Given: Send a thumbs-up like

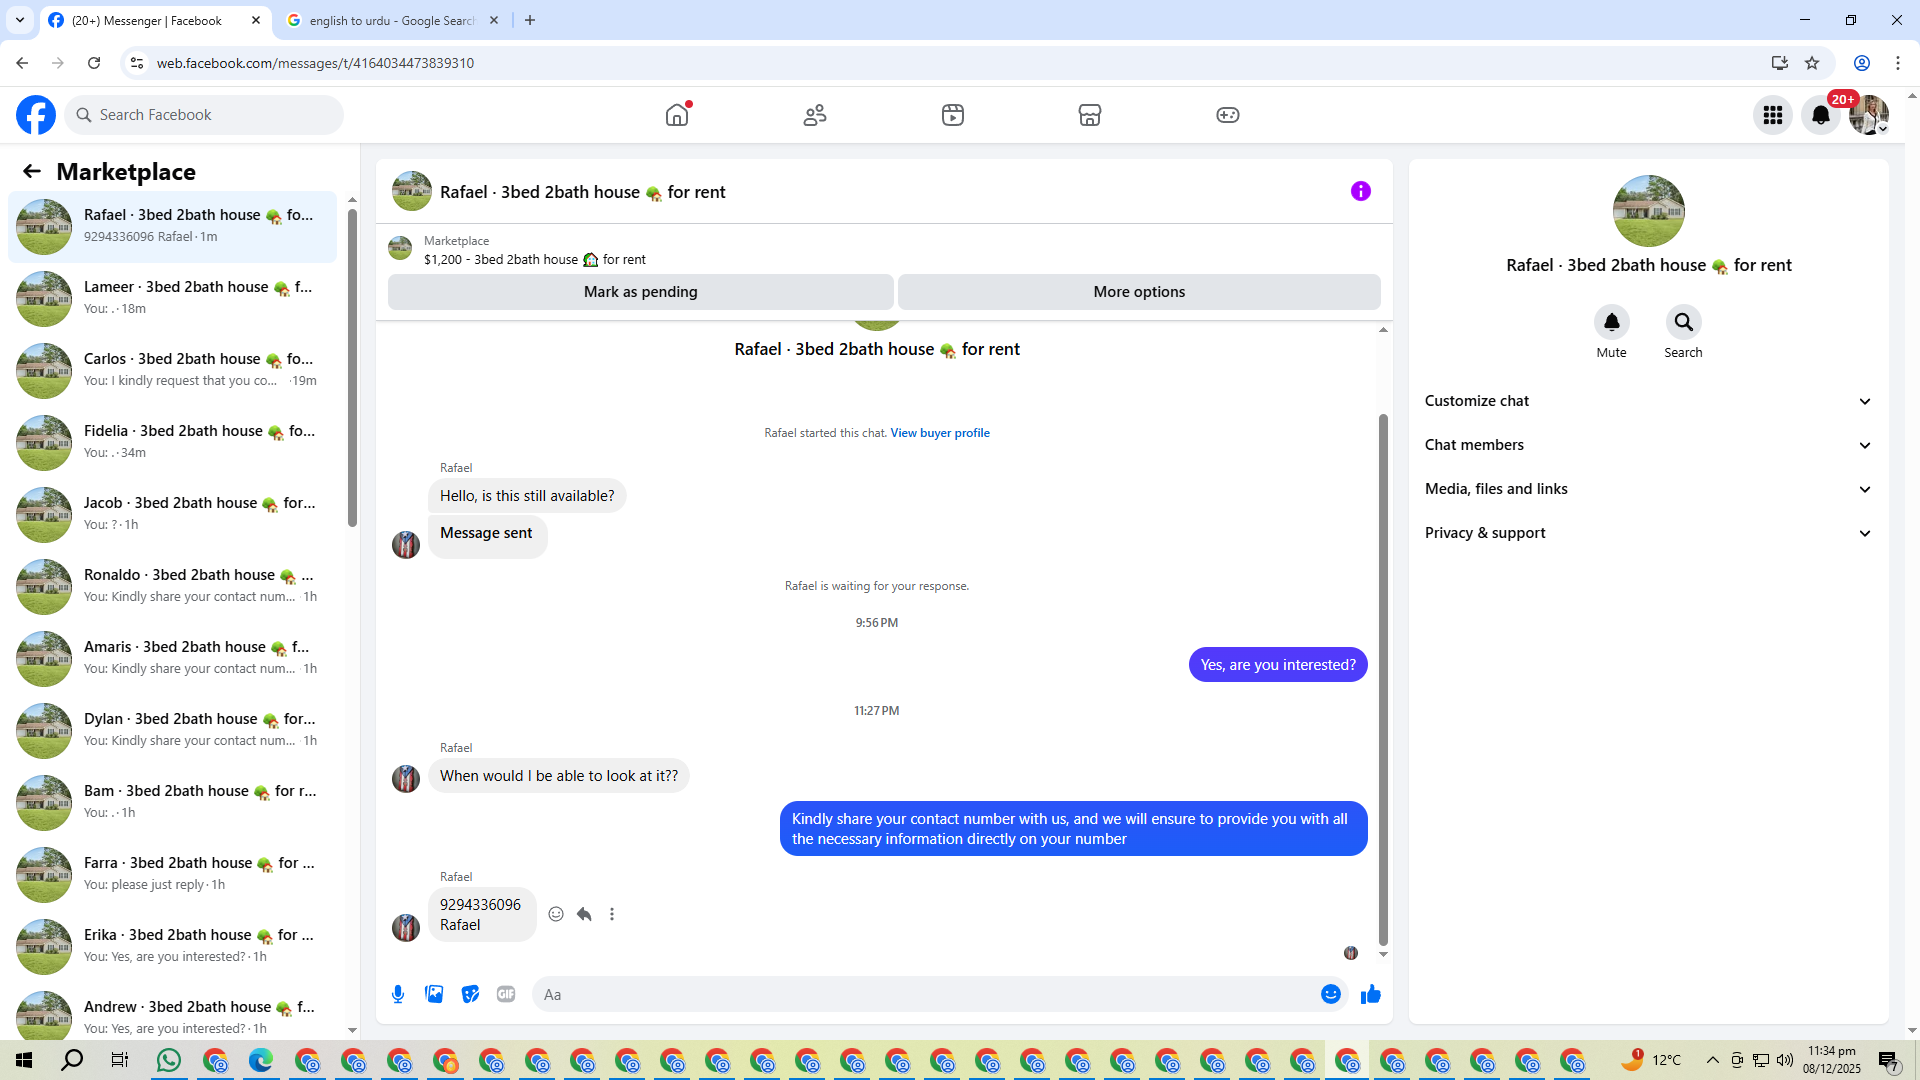Looking at the screenshot, I should [x=1371, y=994].
